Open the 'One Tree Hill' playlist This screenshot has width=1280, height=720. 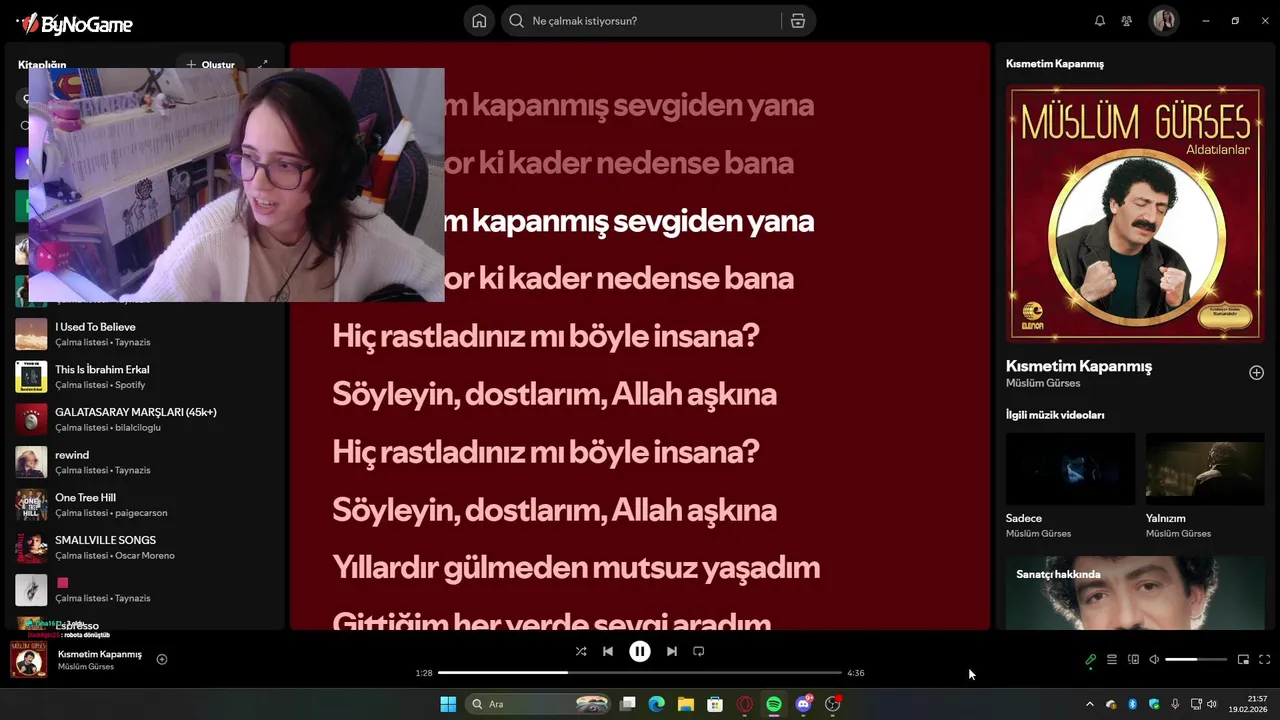pos(144,505)
